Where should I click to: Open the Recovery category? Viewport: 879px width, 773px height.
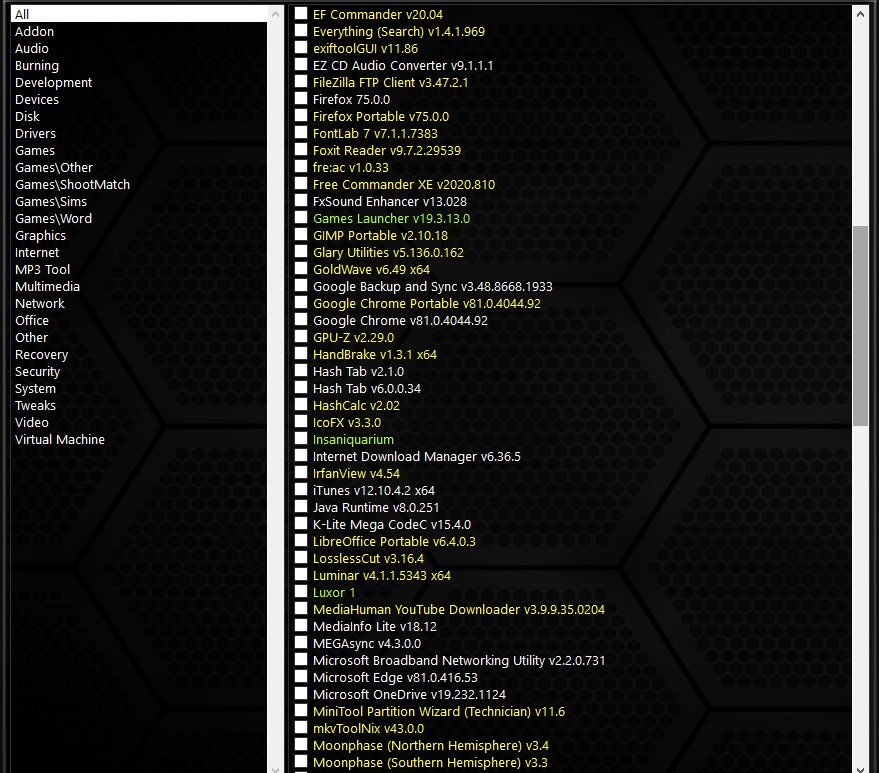[x=41, y=354]
